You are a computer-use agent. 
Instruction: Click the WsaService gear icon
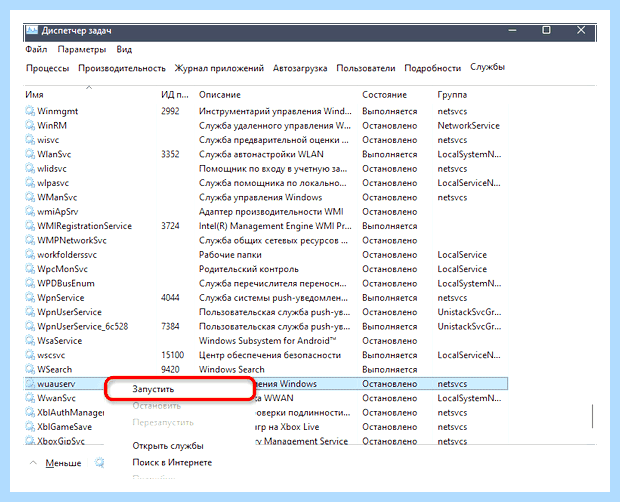coord(30,340)
